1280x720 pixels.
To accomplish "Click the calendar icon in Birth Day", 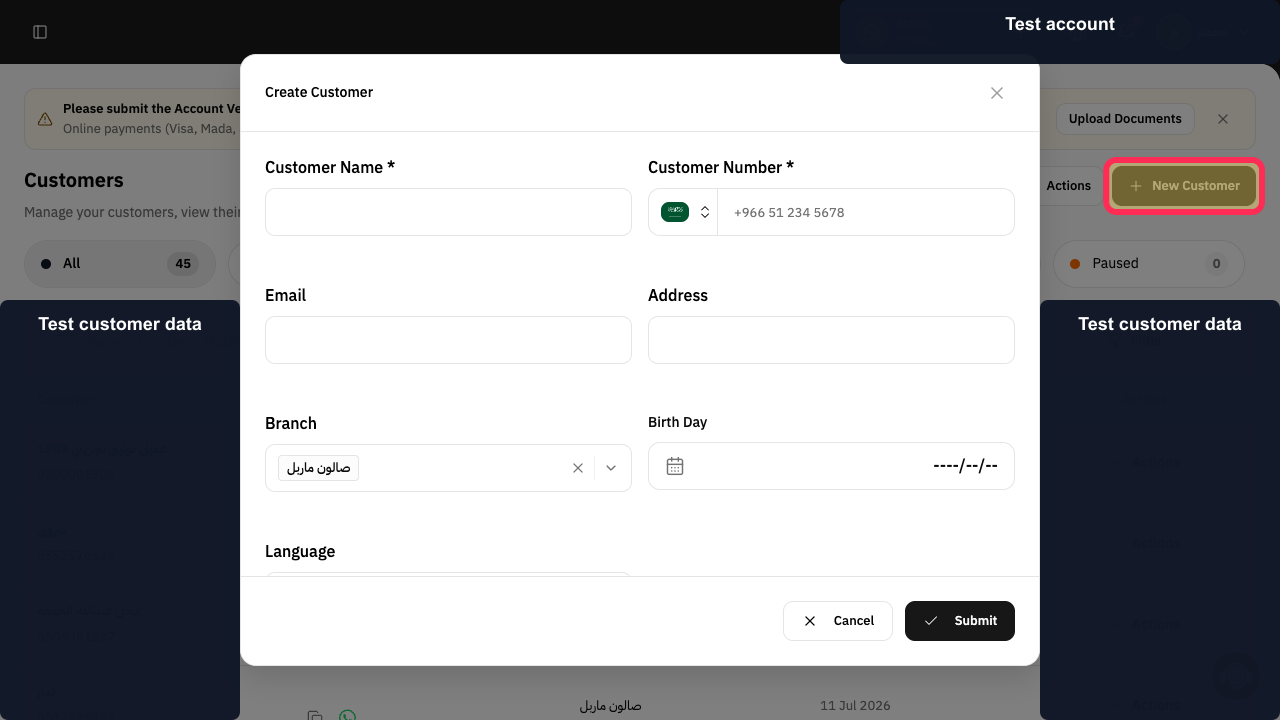I will [675, 466].
